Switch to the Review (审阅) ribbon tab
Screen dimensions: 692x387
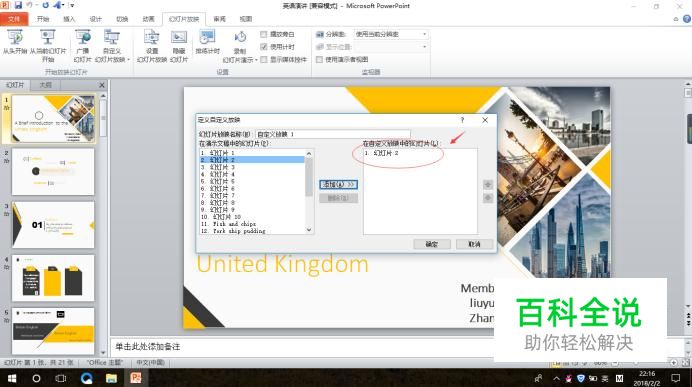tap(219, 19)
